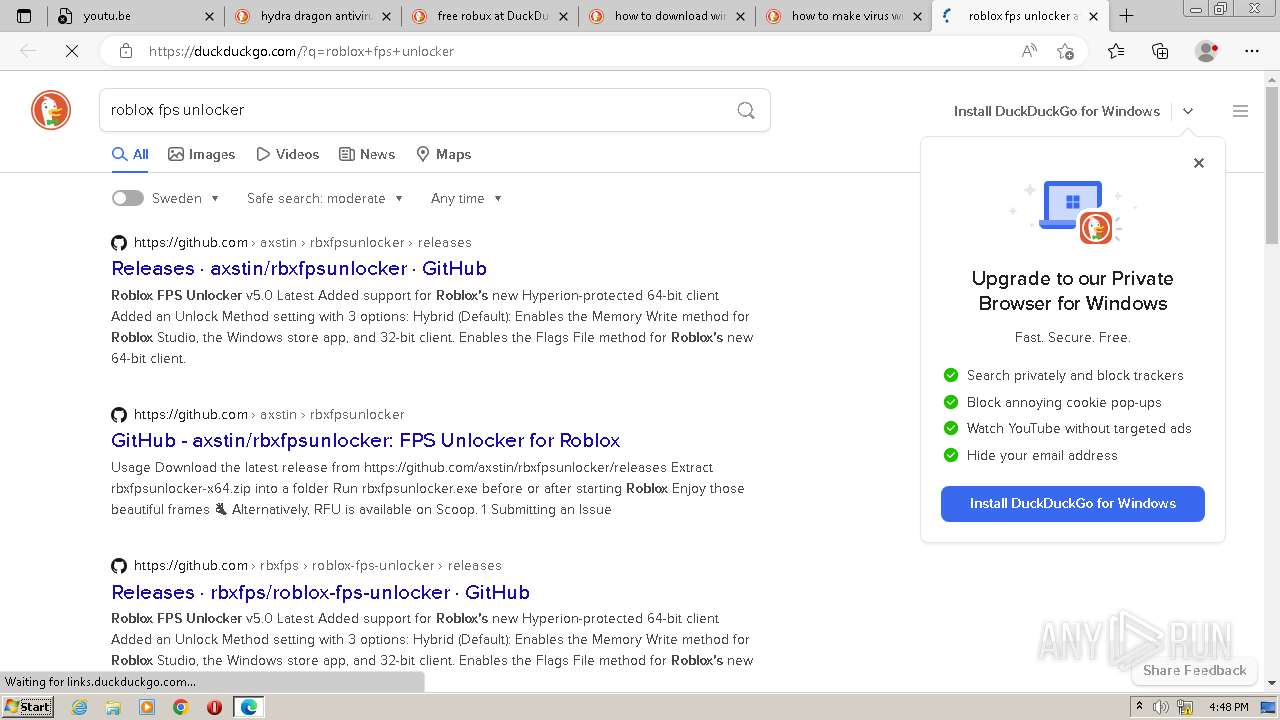
Task: Open Opera from taskbar
Action: coord(214,707)
